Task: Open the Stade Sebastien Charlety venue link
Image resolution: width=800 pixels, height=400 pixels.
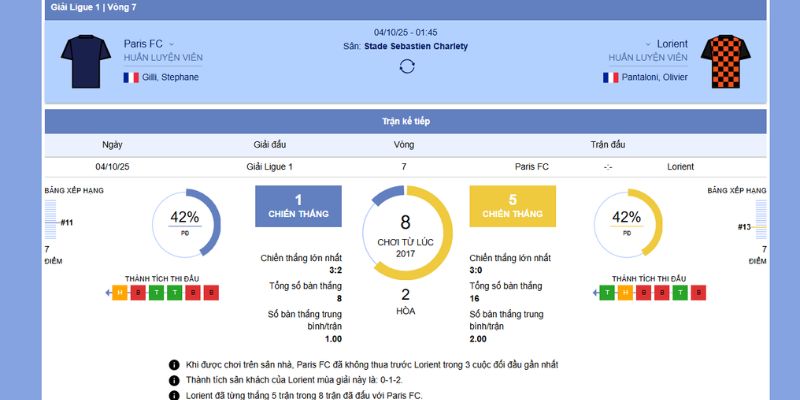Action: coord(416,46)
